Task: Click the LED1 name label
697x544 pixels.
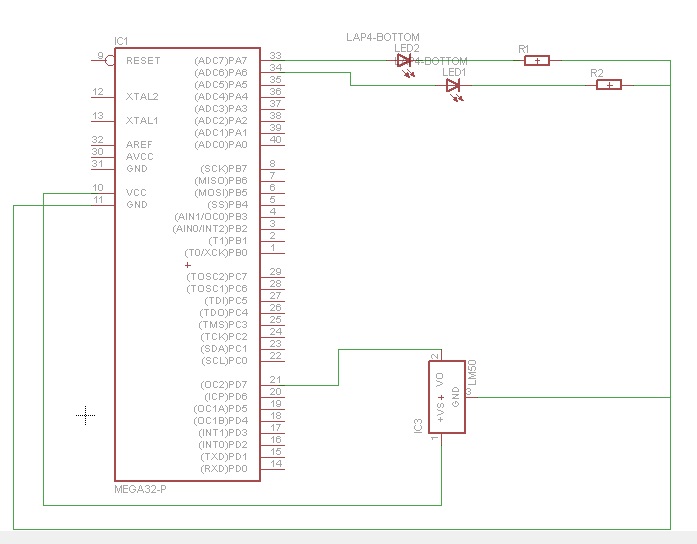Action: 454,72
